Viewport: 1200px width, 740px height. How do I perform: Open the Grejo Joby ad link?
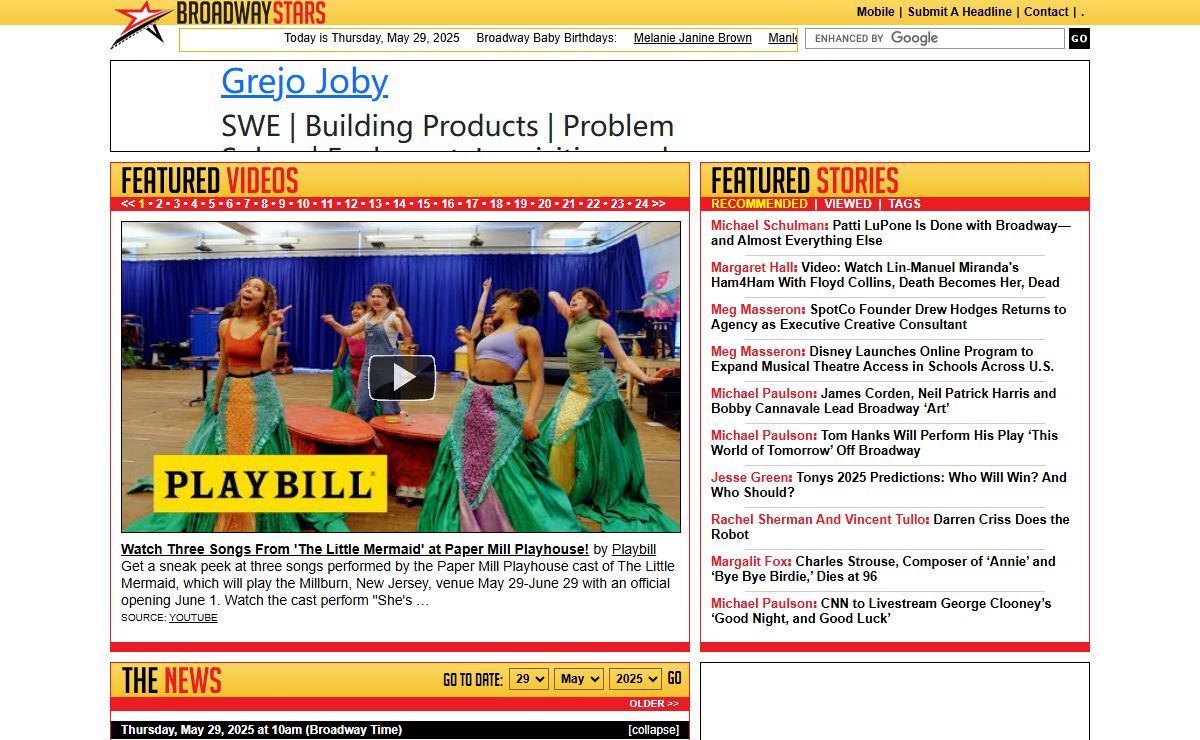pos(305,81)
